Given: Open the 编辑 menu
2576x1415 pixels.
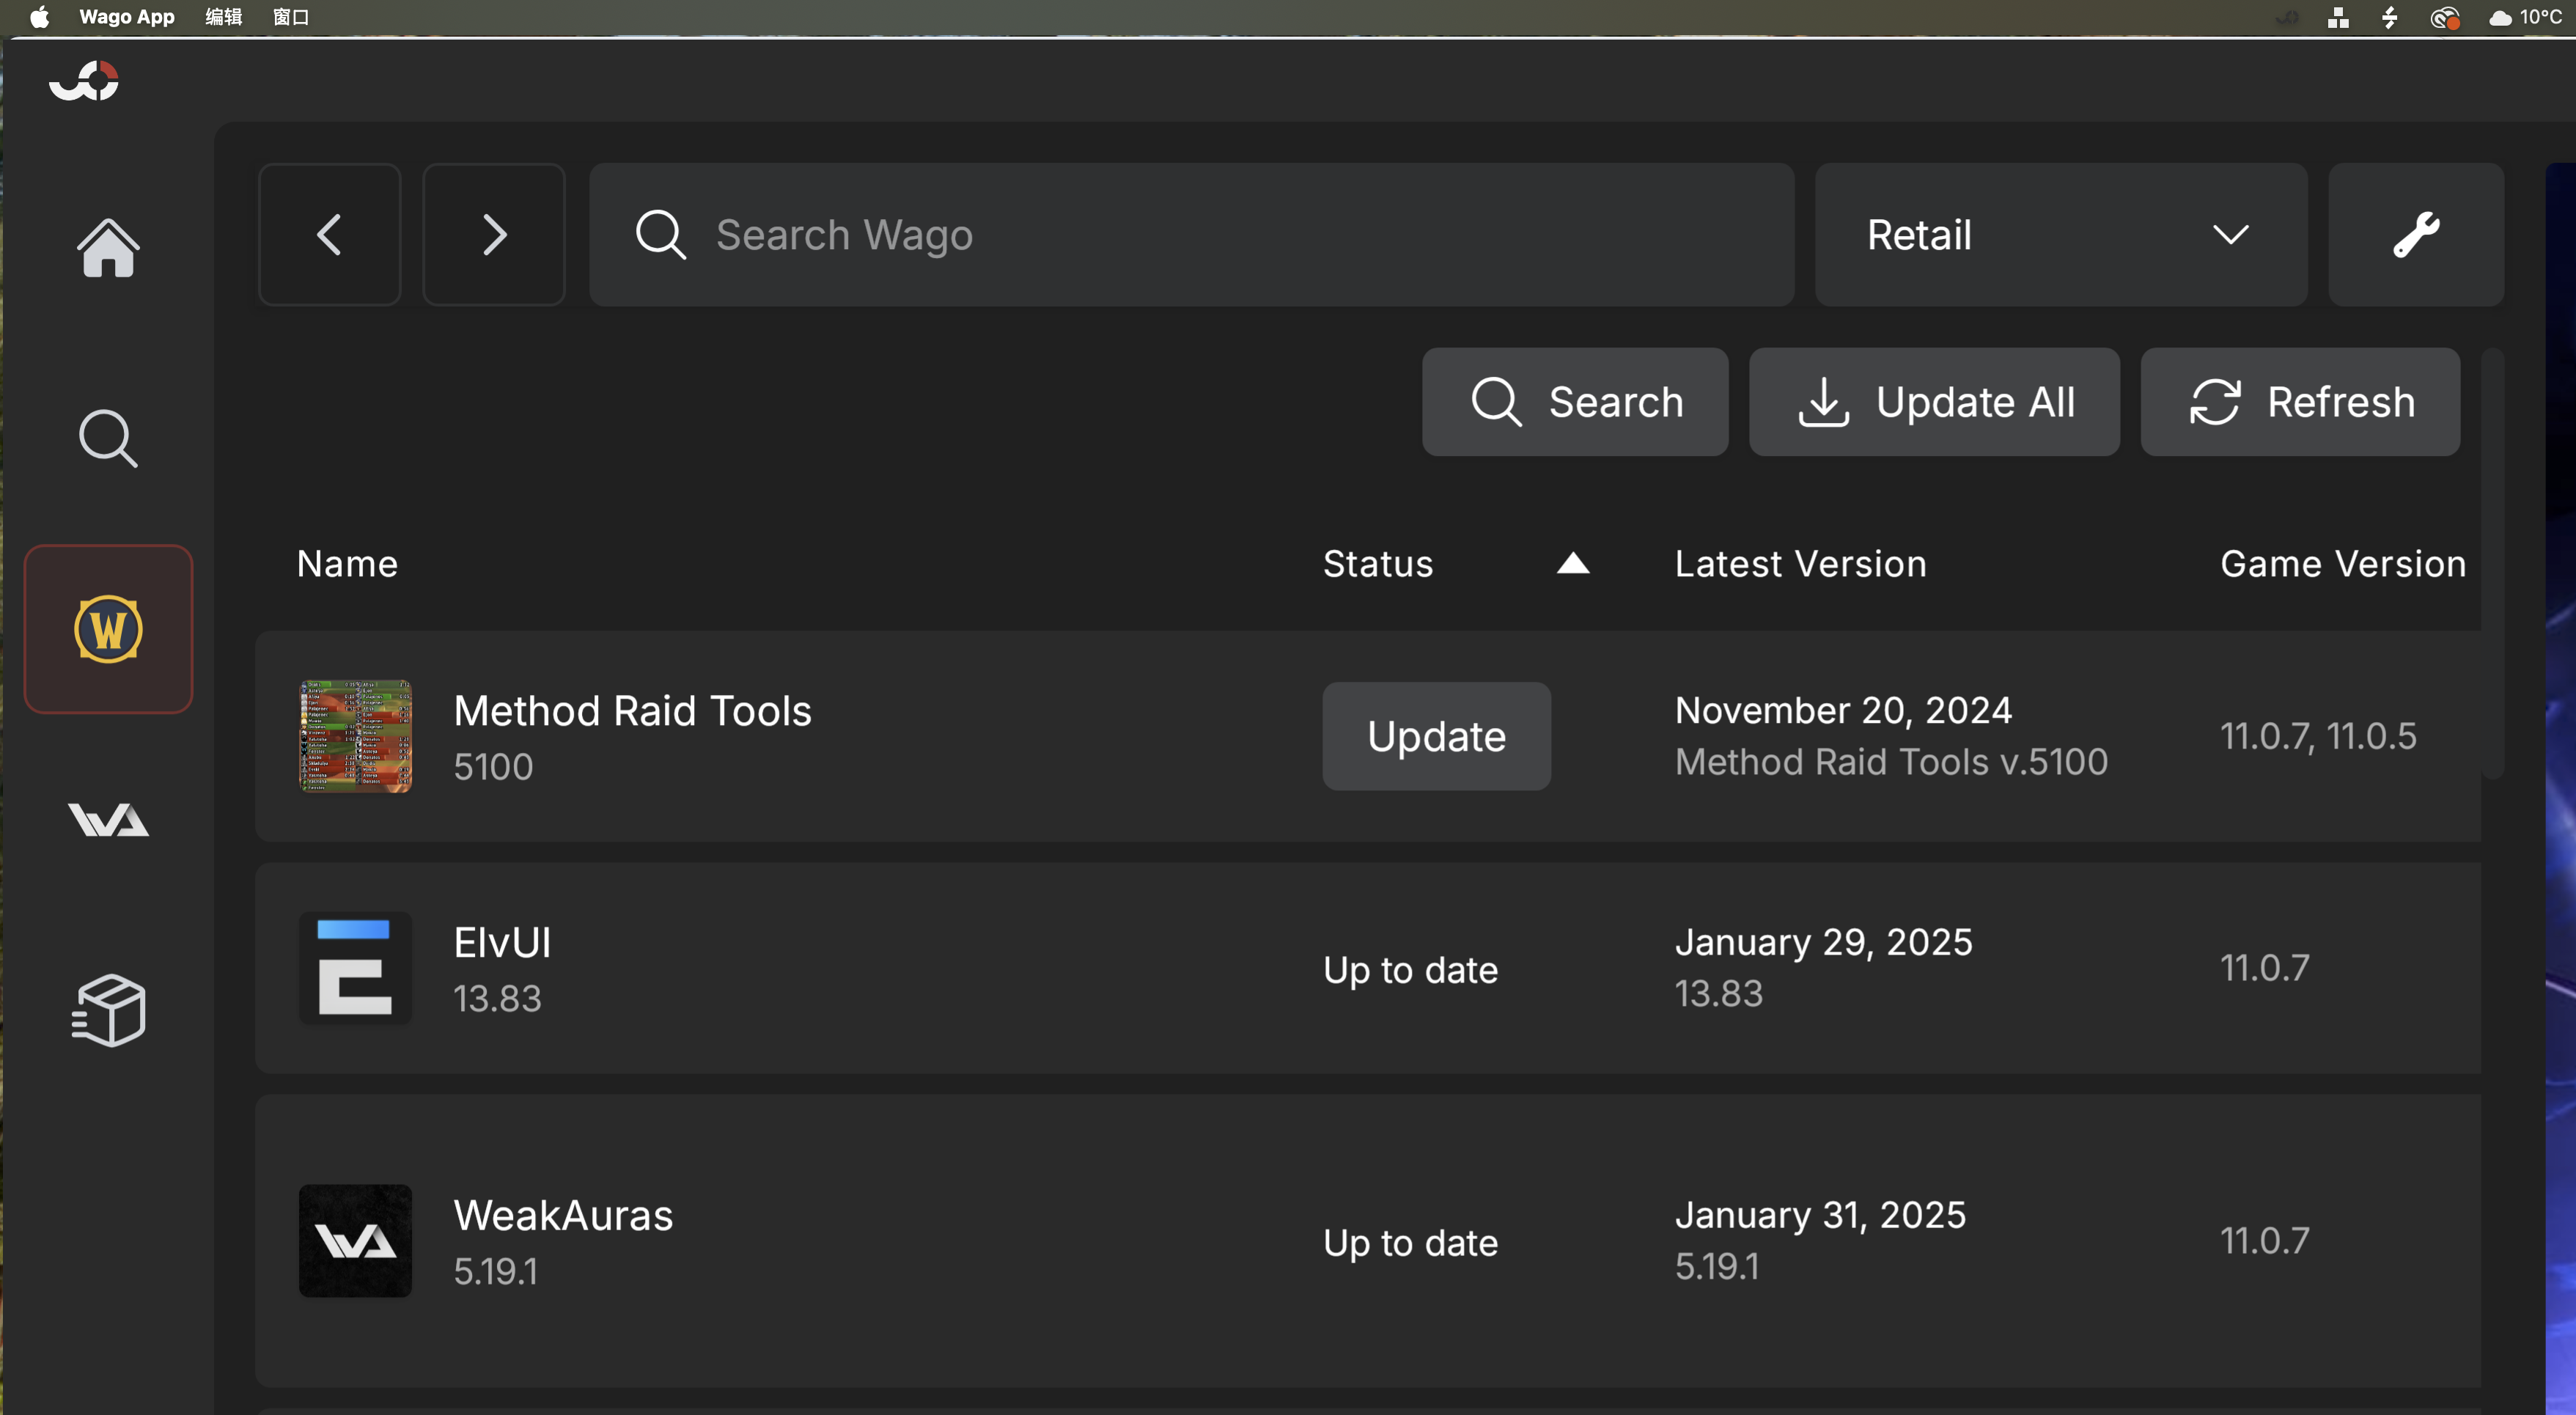Looking at the screenshot, I should click(x=224, y=17).
